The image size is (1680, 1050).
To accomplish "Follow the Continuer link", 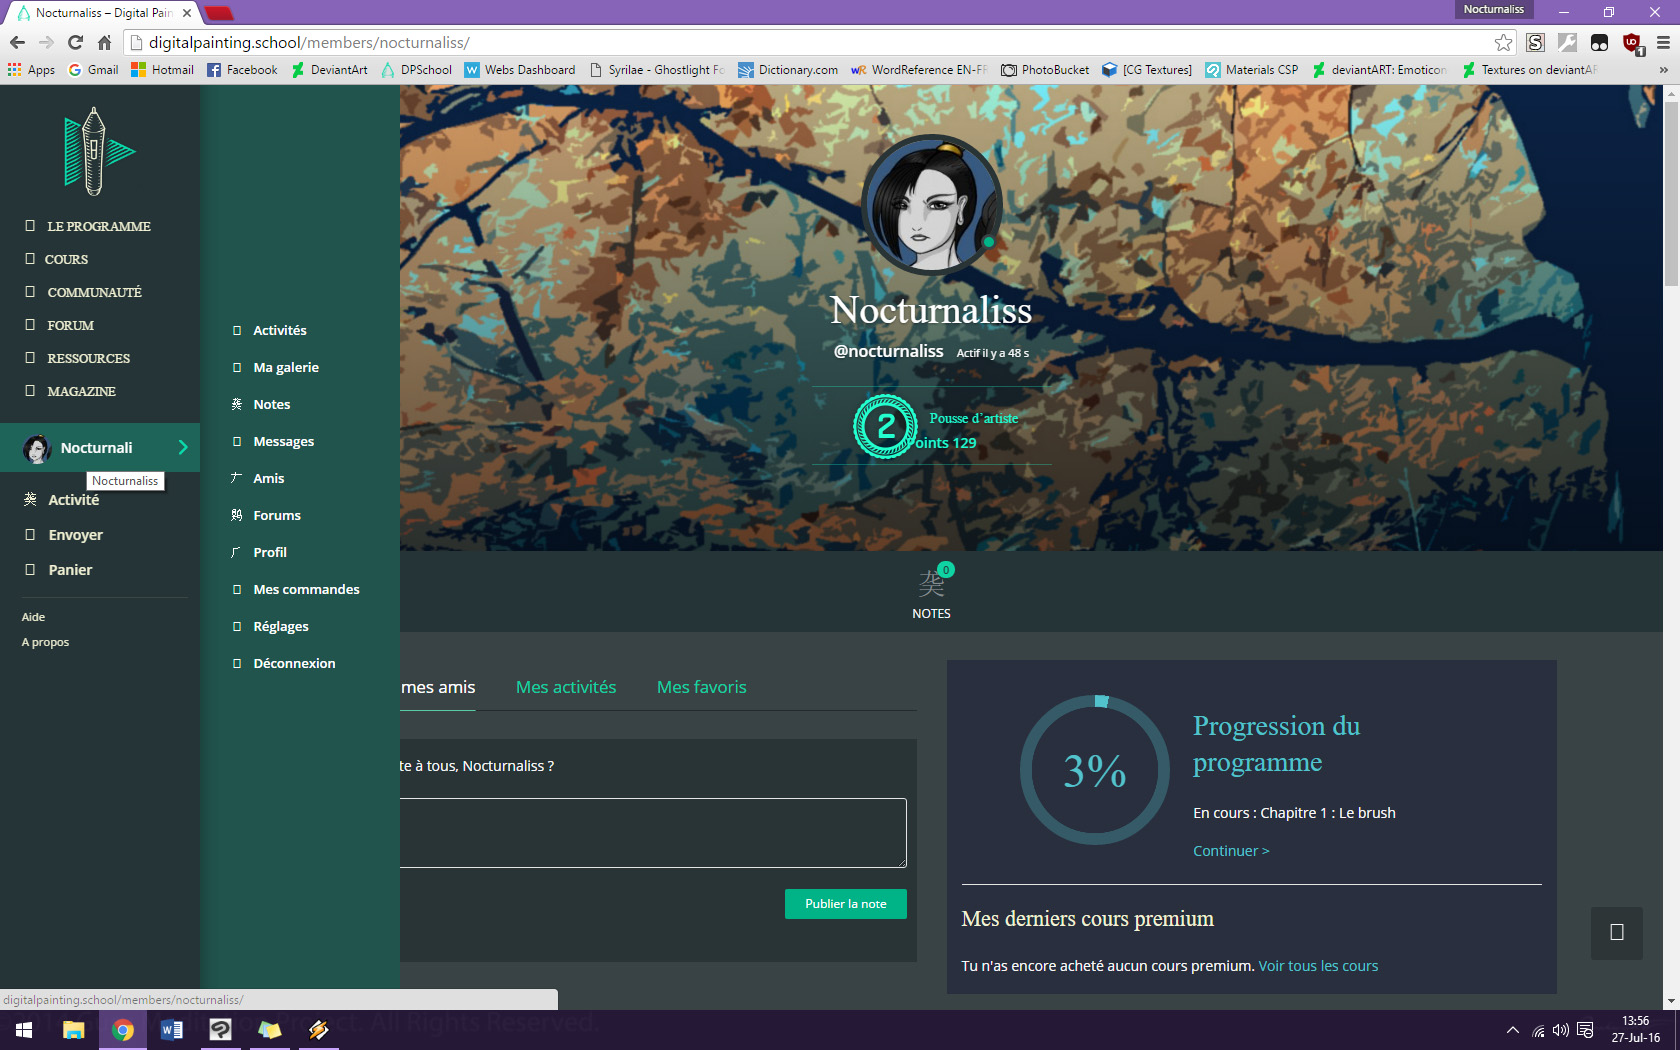I will tap(1230, 851).
